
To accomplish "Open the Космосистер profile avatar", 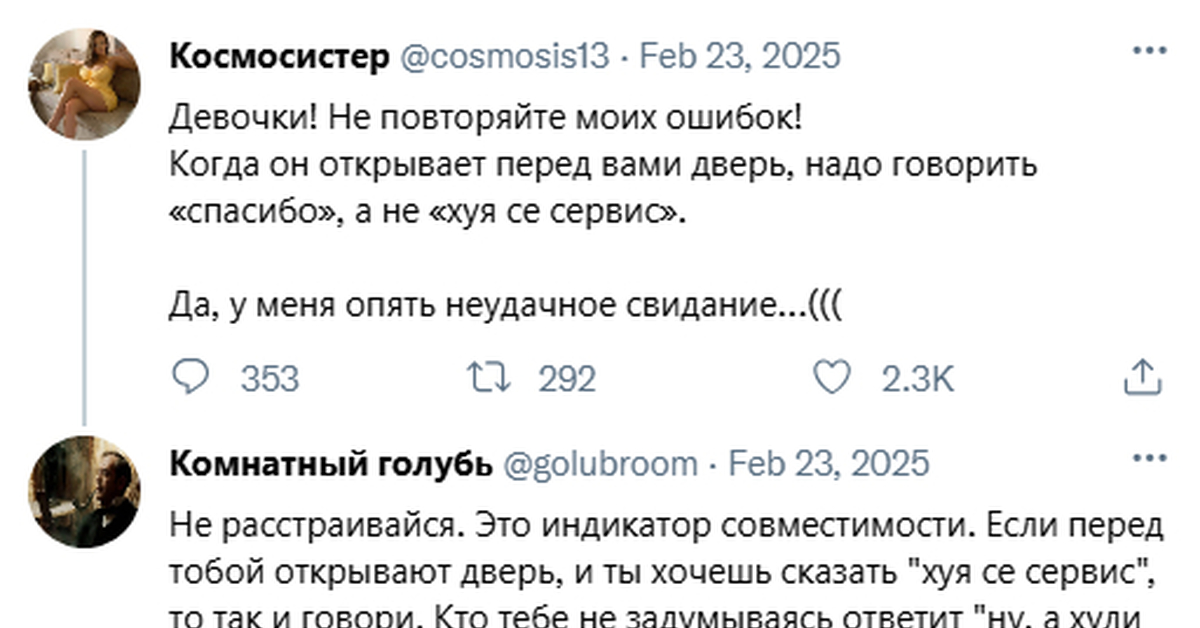I will point(83,83).
